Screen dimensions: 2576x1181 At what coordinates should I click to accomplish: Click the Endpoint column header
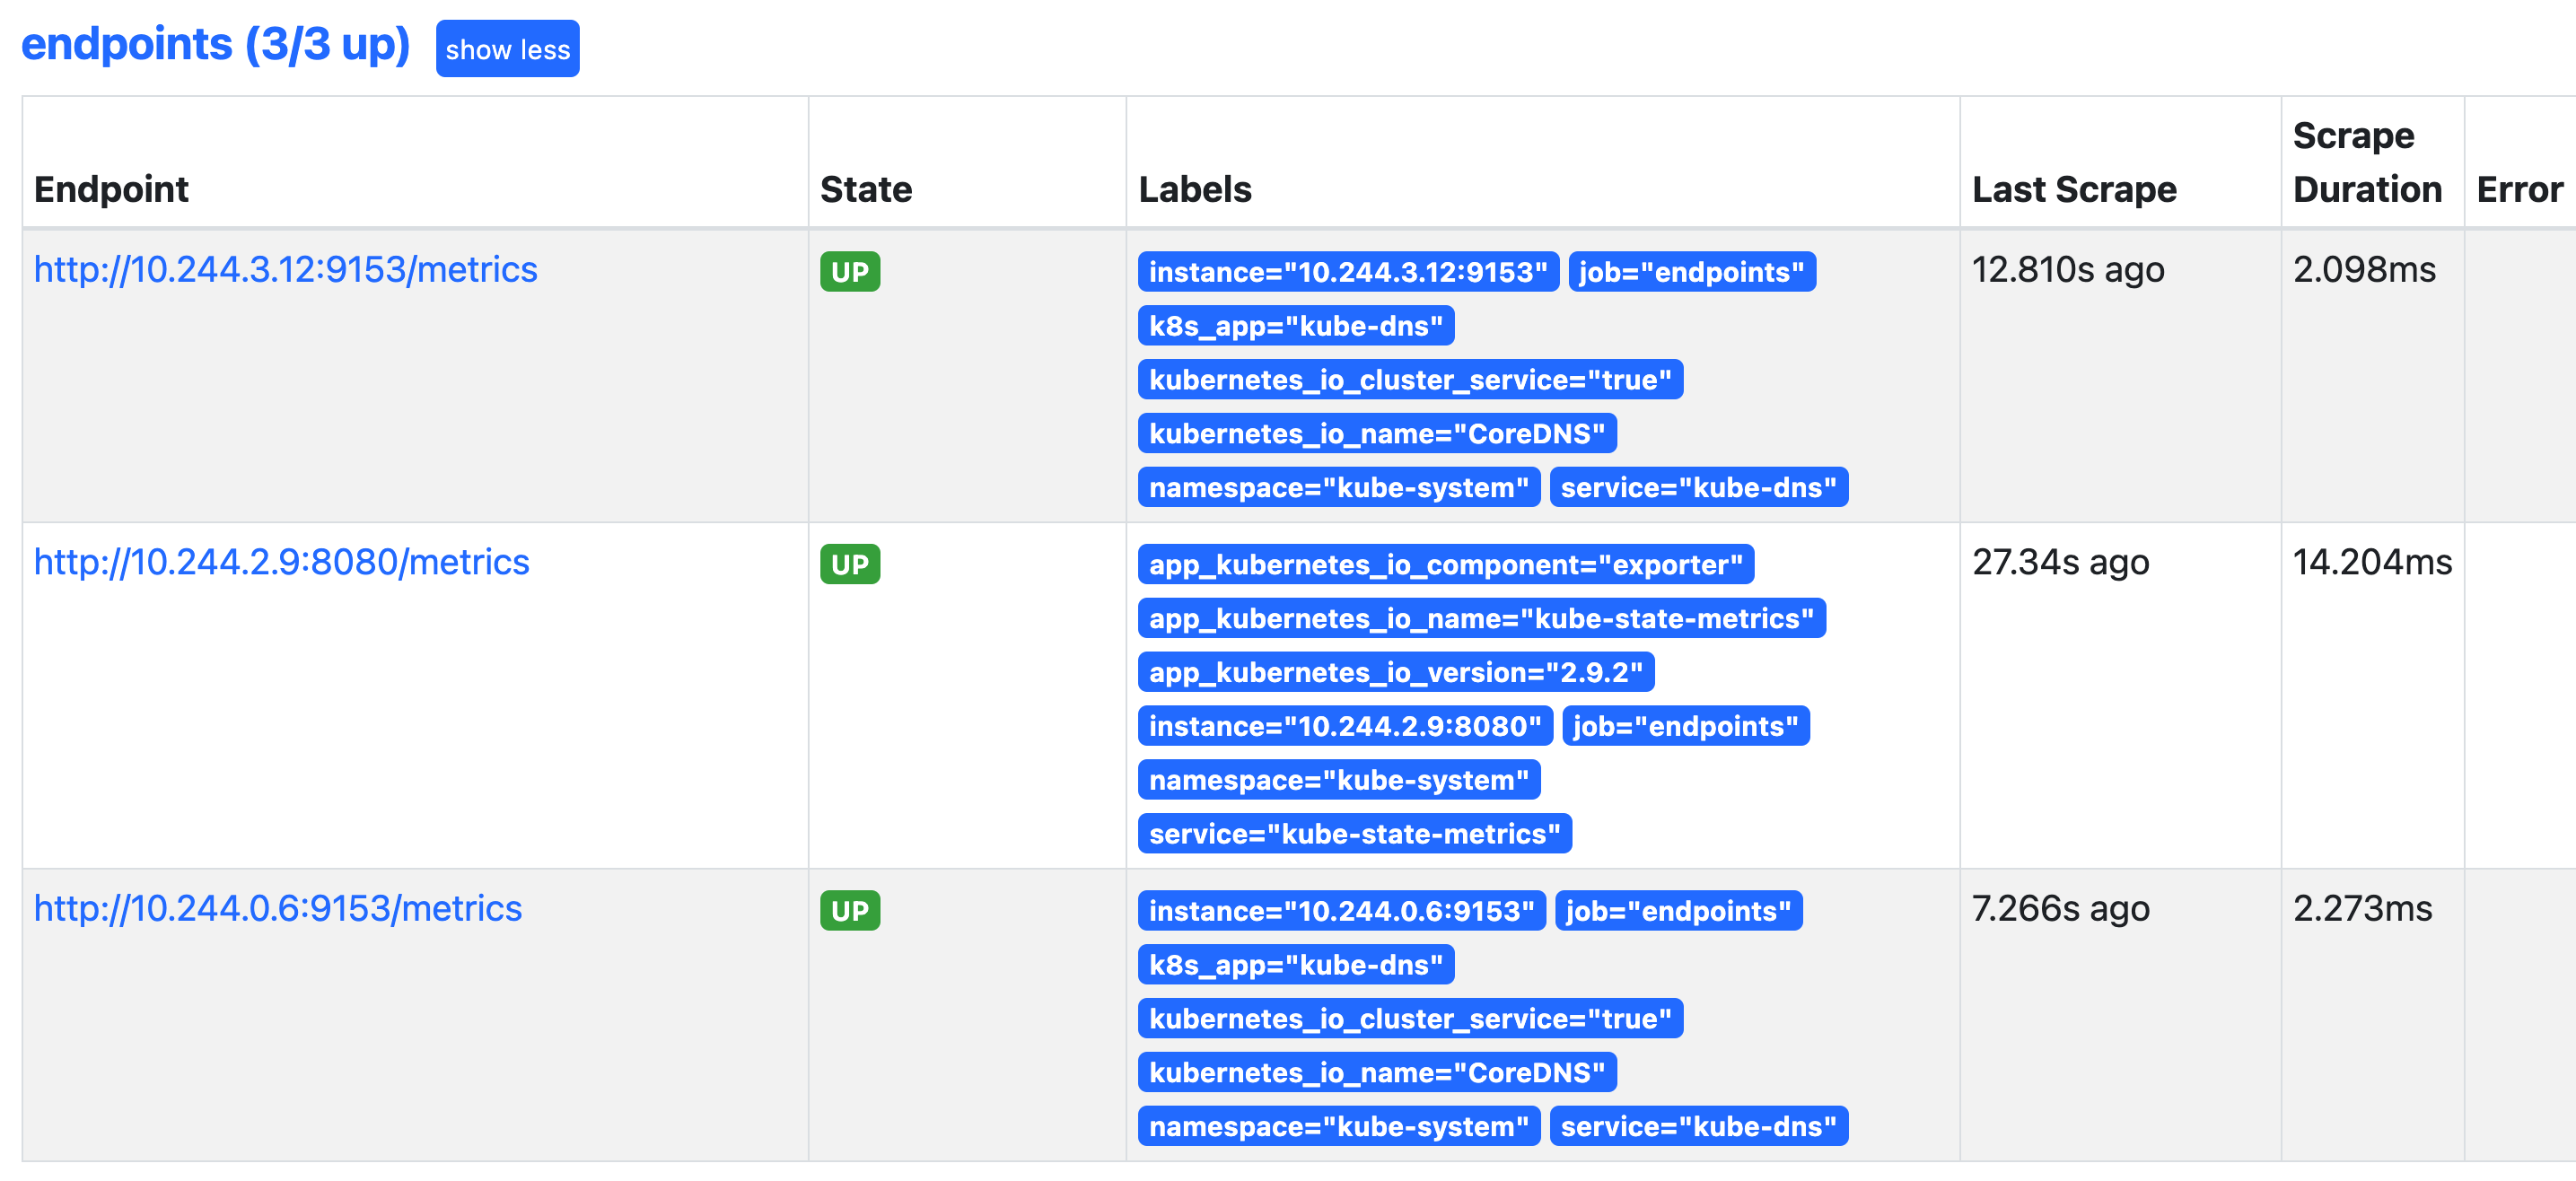[x=111, y=189]
